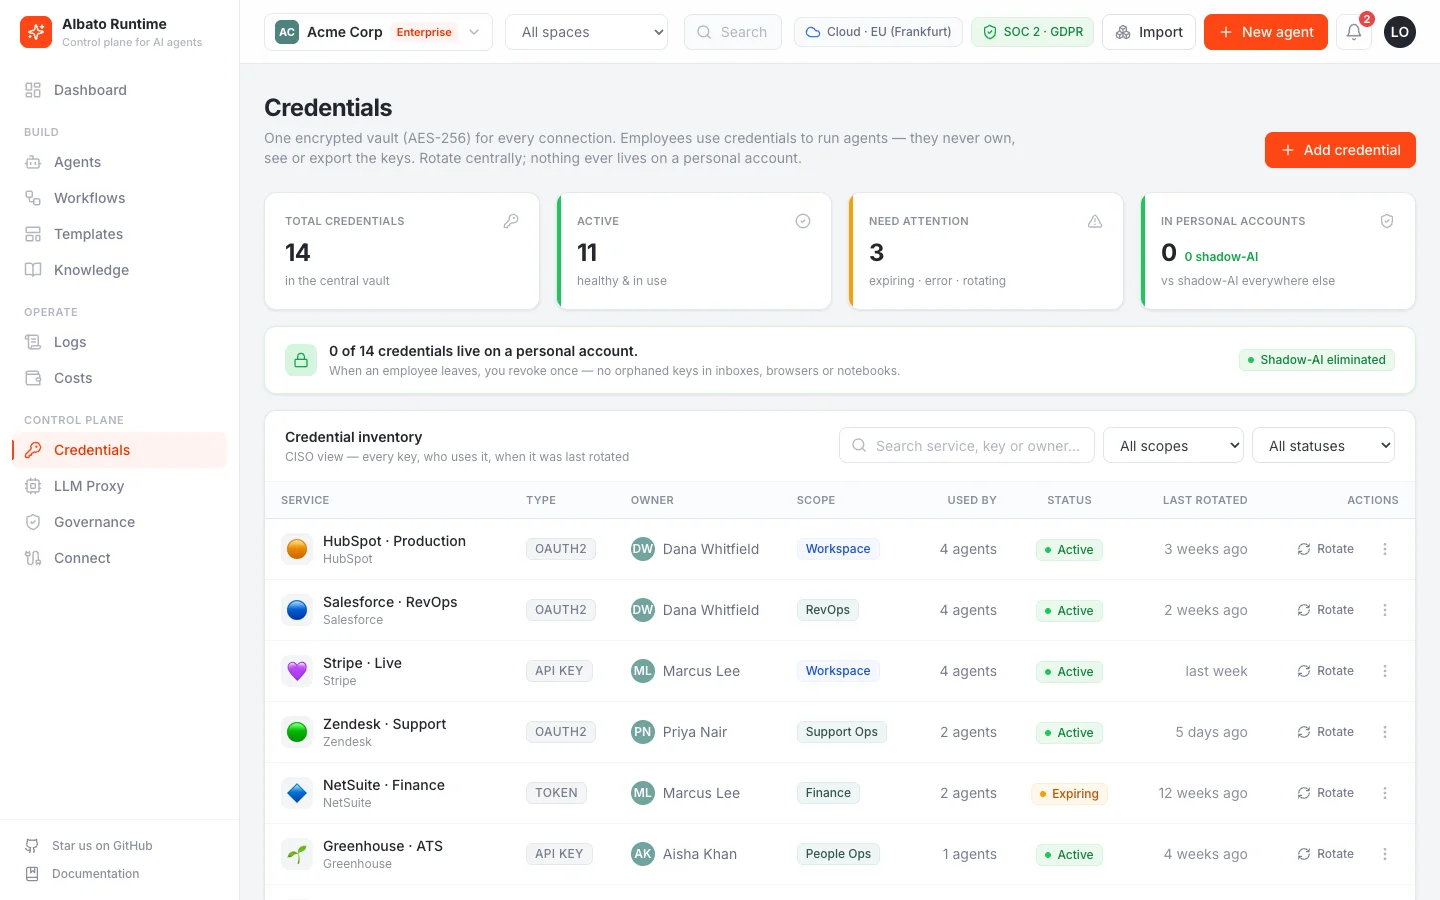This screenshot has height=900, width=1440.
Task: Click the Zendesk service icon
Action: coord(297,732)
